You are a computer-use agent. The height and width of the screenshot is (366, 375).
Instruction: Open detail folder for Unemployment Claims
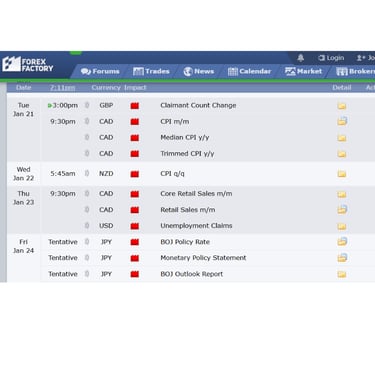pos(342,226)
